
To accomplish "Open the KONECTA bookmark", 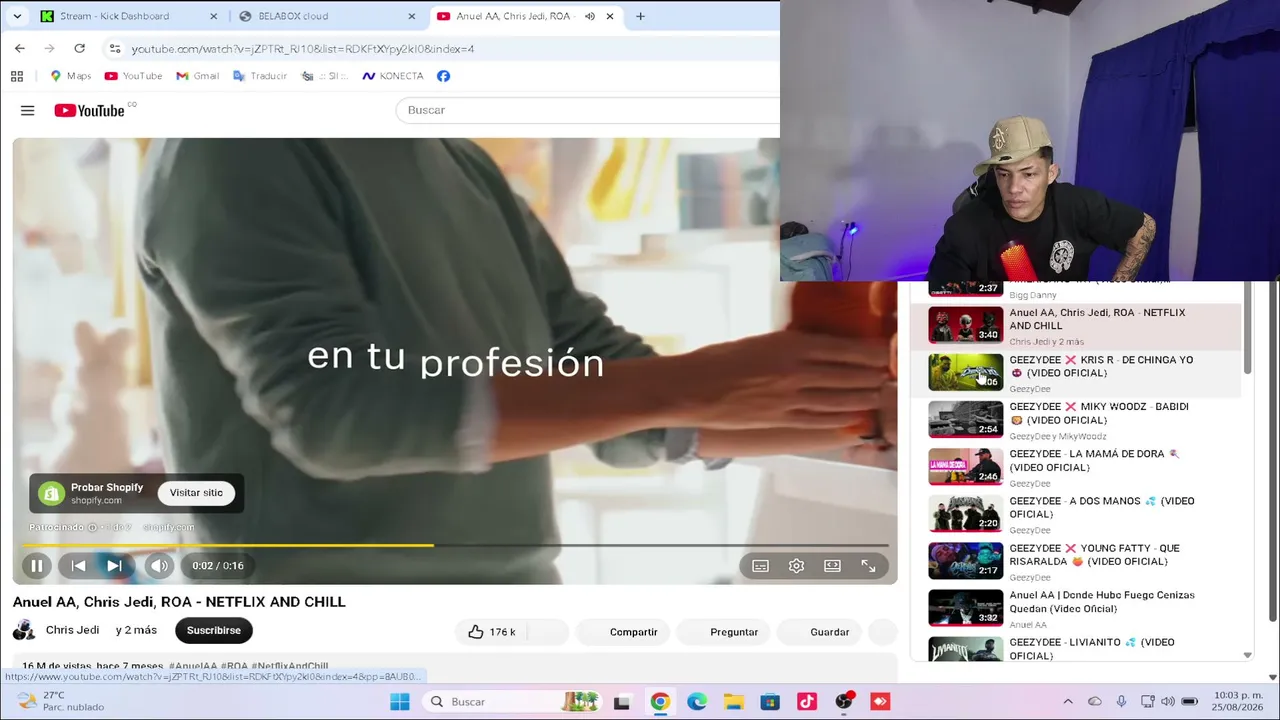I will (392, 76).
